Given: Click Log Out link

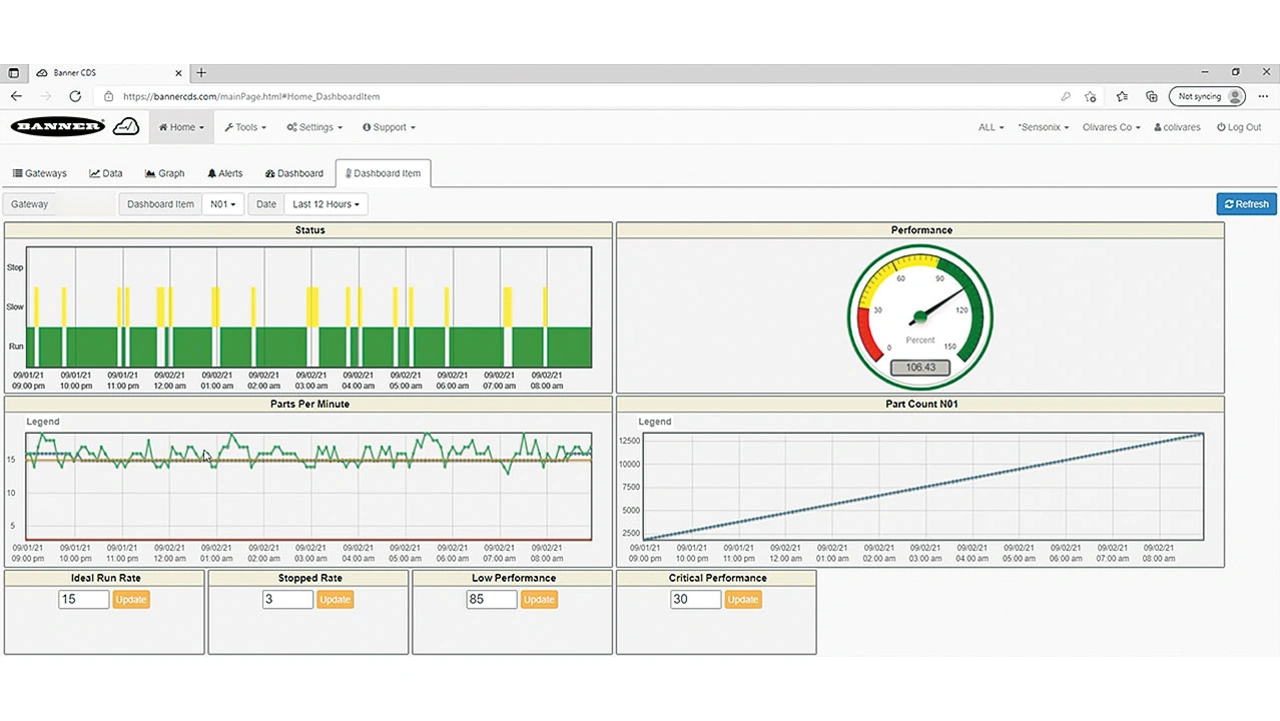Looking at the screenshot, I should pyautogui.click(x=1239, y=128).
